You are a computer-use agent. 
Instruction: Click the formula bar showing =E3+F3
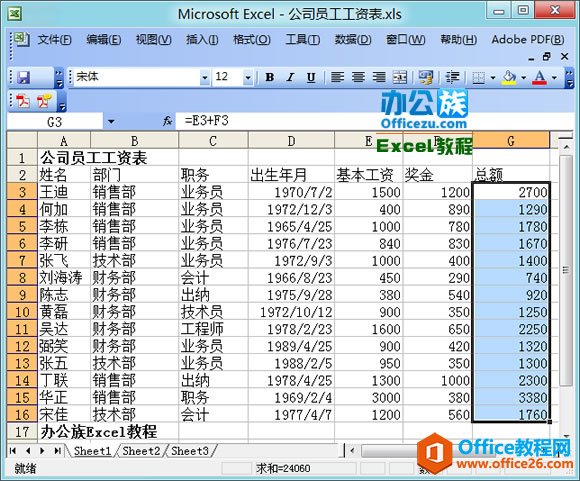click(374, 121)
